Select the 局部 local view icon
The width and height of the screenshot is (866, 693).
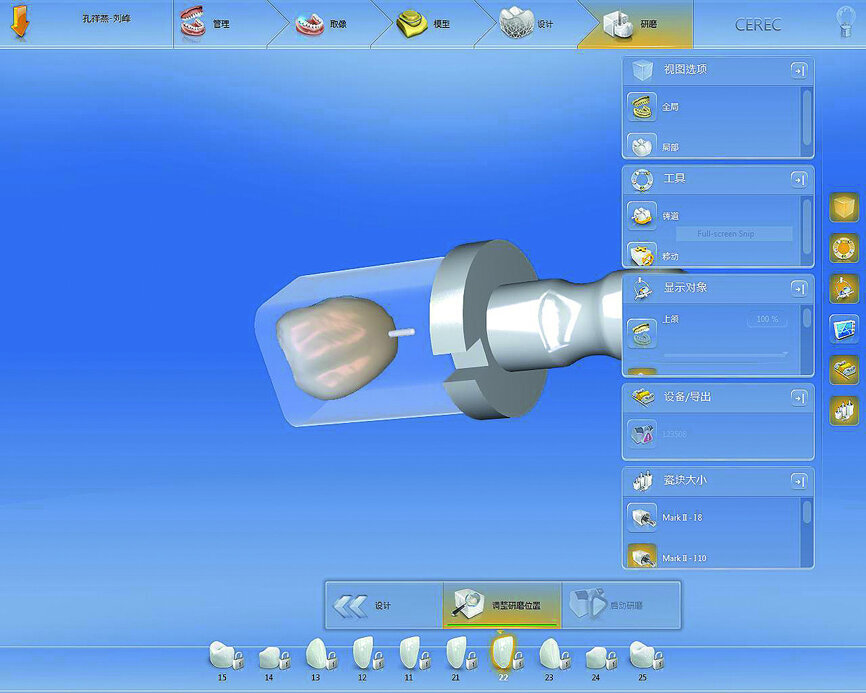pyautogui.click(x=641, y=146)
